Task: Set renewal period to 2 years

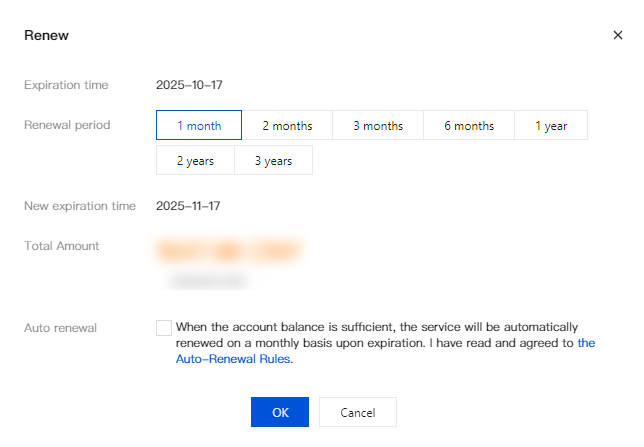Action: click(x=195, y=160)
